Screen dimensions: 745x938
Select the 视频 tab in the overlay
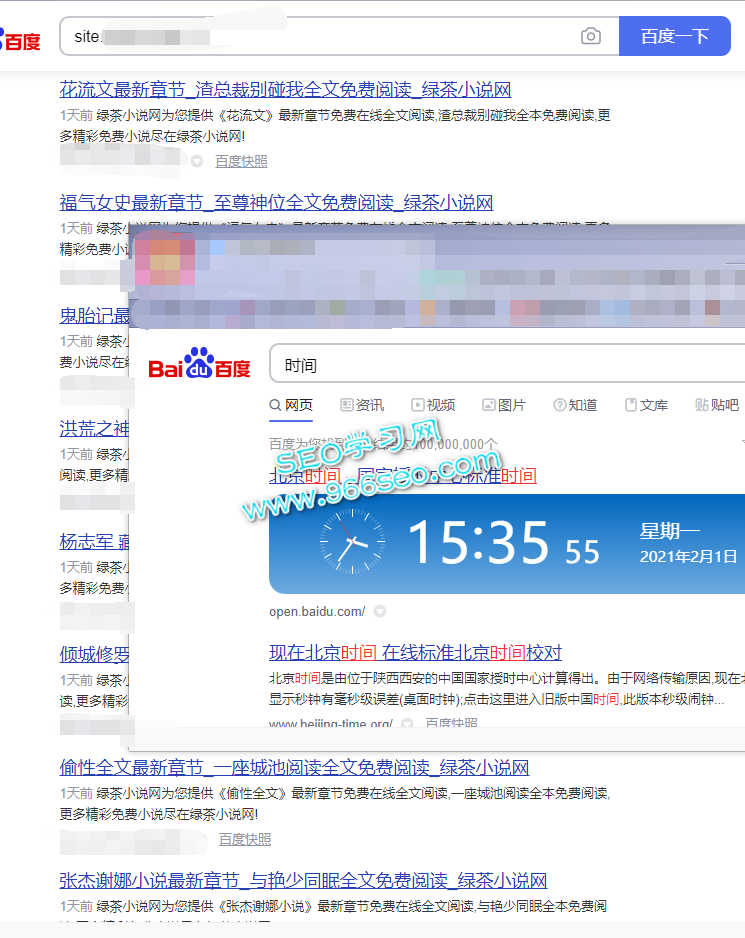coord(433,406)
